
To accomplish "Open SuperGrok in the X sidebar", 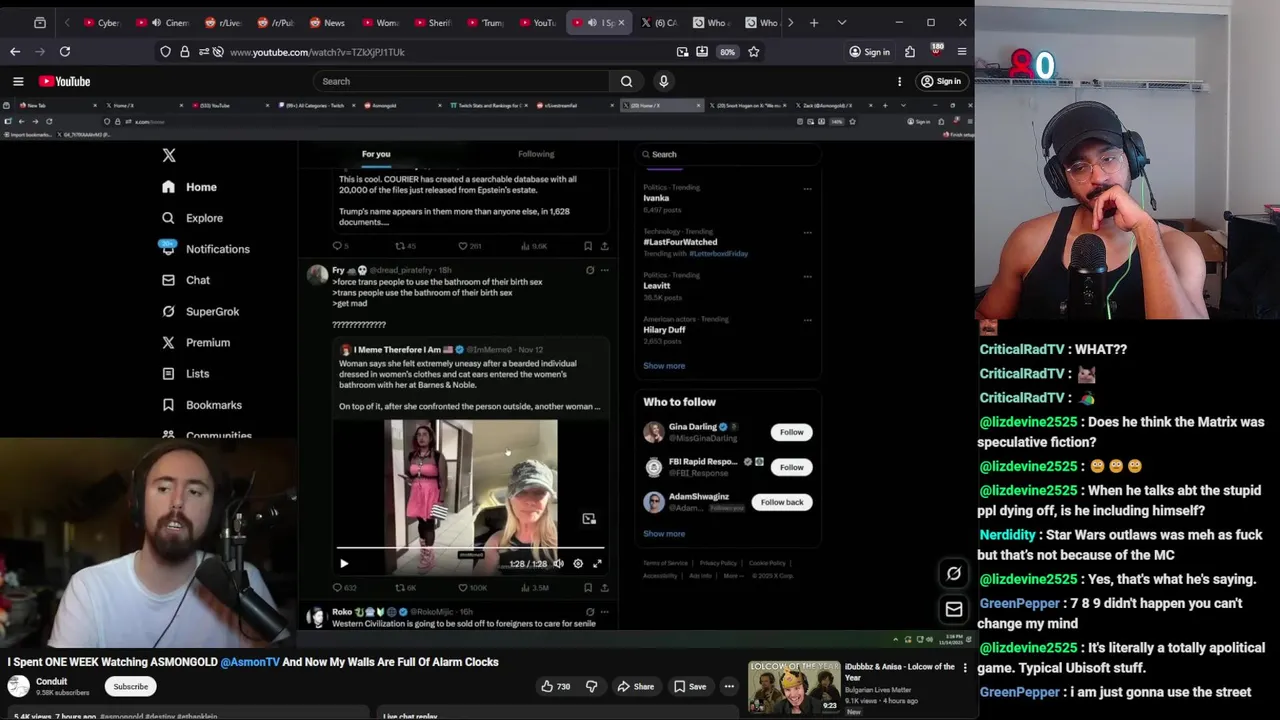I will coord(201,311).
